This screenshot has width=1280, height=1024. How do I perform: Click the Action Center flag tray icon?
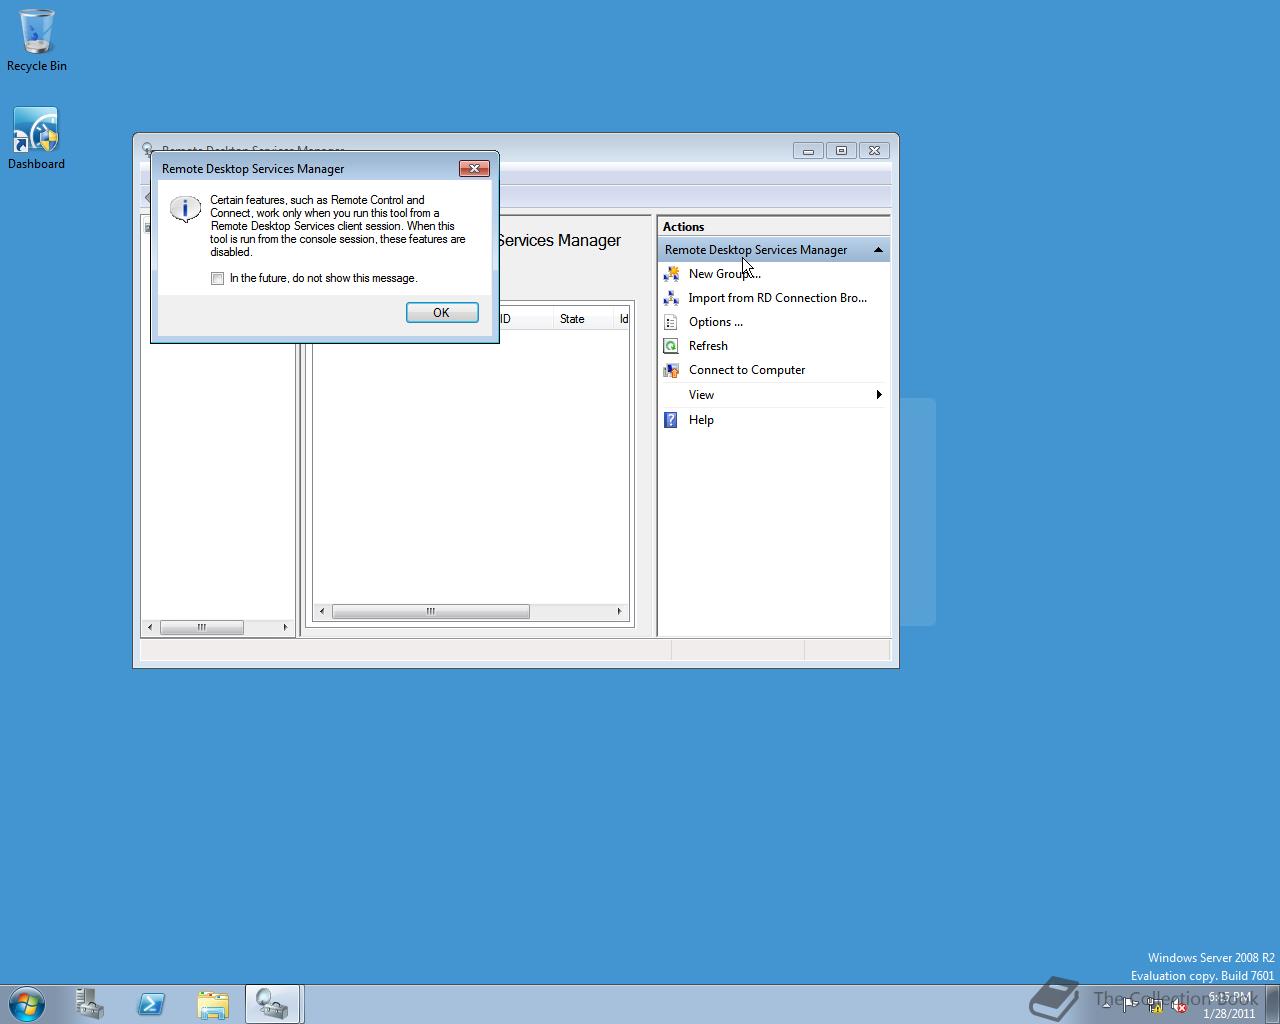pos(1130,1006)
